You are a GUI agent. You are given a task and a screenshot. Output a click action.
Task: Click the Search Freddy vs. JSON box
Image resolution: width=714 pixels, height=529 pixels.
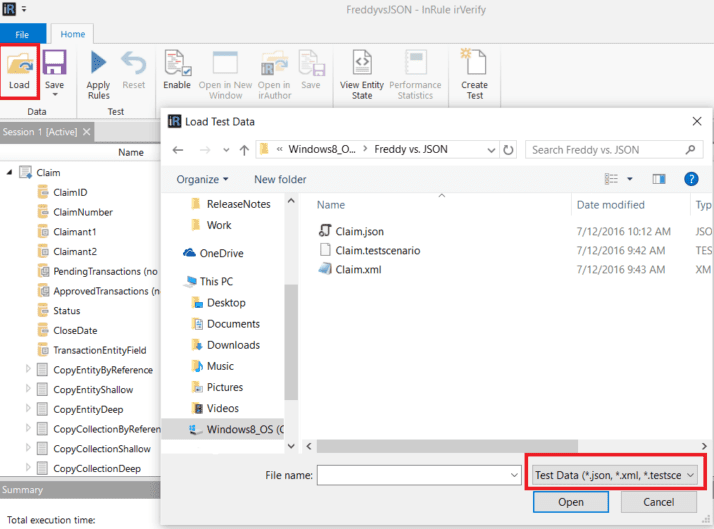point(614,150)
